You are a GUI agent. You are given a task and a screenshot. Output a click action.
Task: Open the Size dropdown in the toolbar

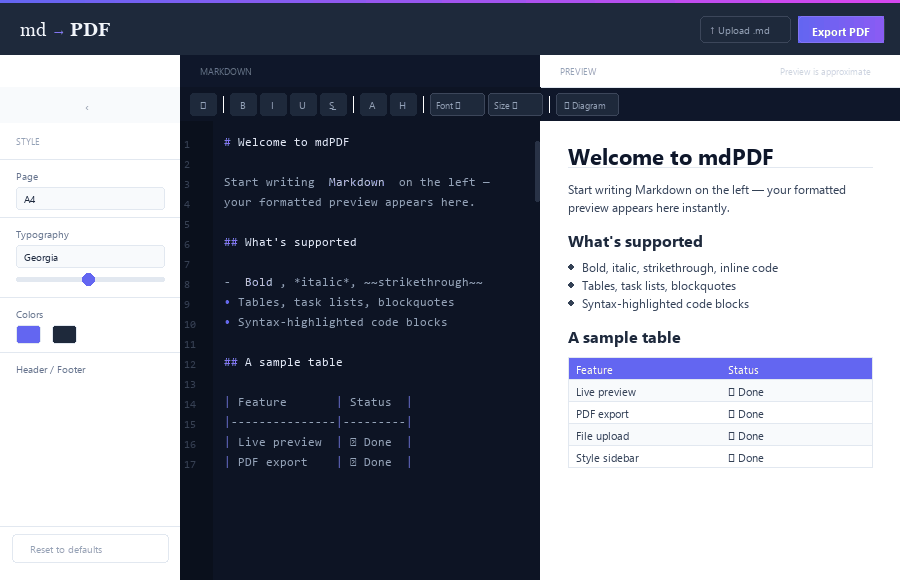(x=514, y=104)
